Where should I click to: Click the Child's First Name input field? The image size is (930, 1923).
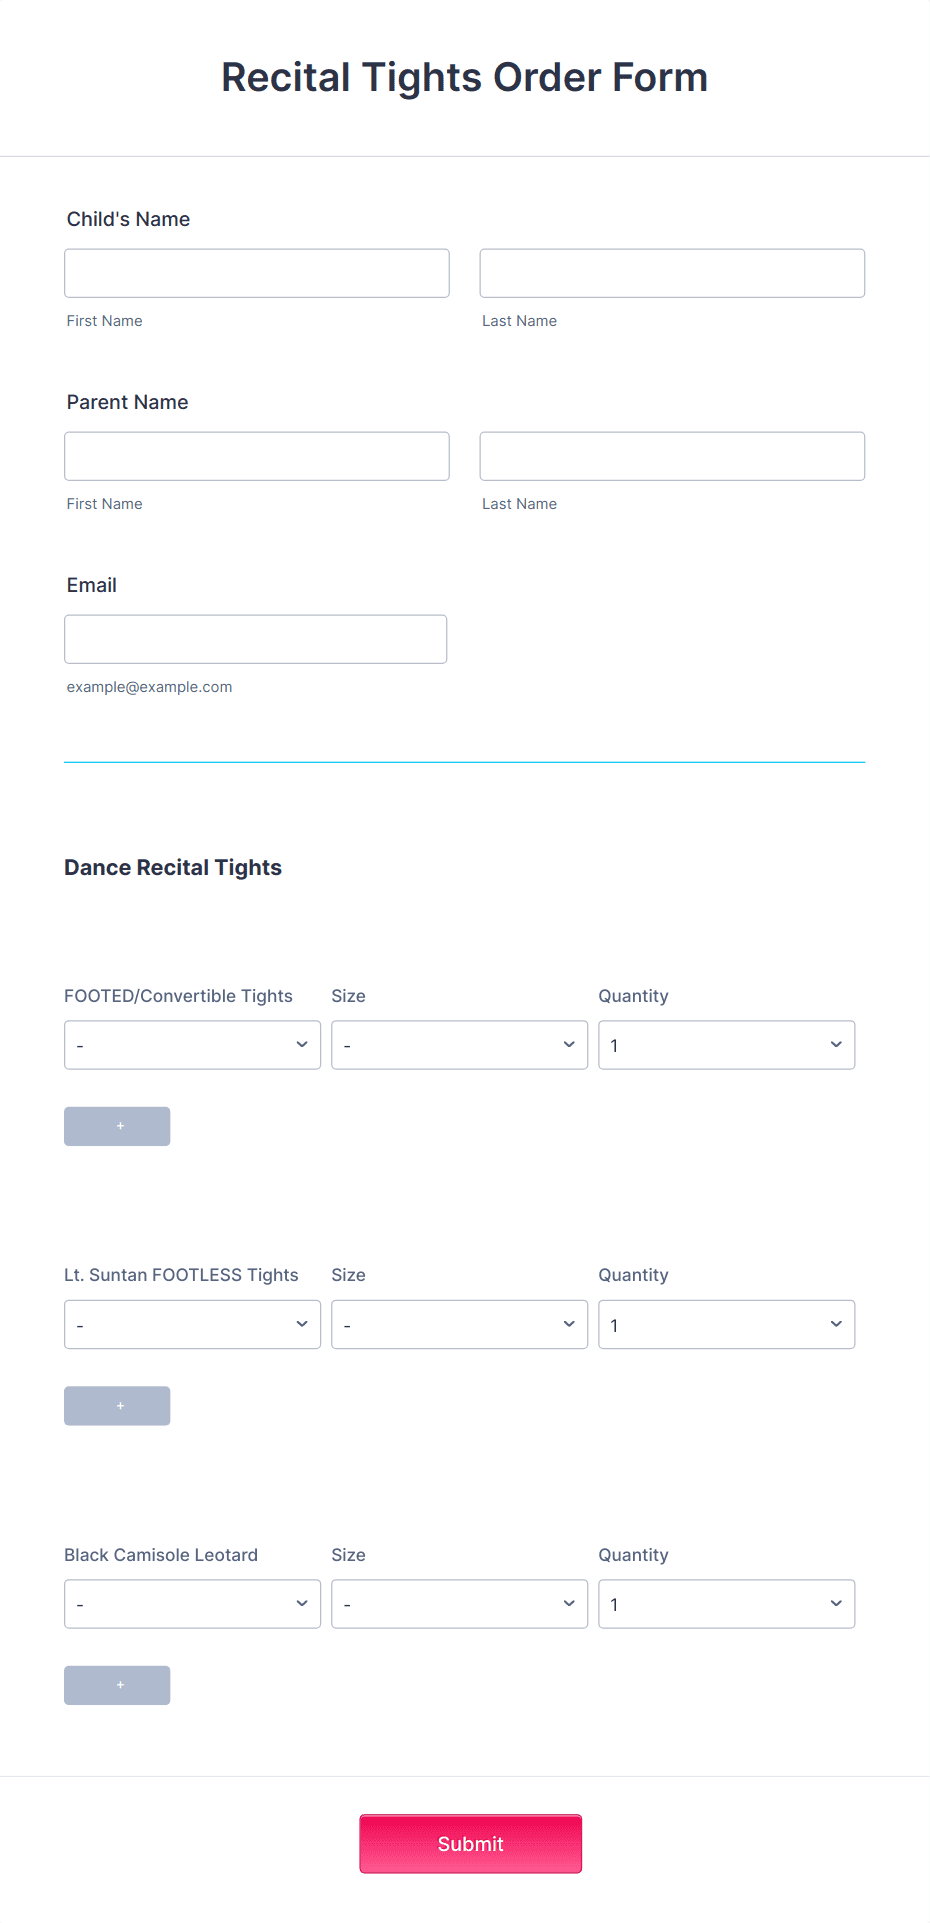[x=256, y=273]
